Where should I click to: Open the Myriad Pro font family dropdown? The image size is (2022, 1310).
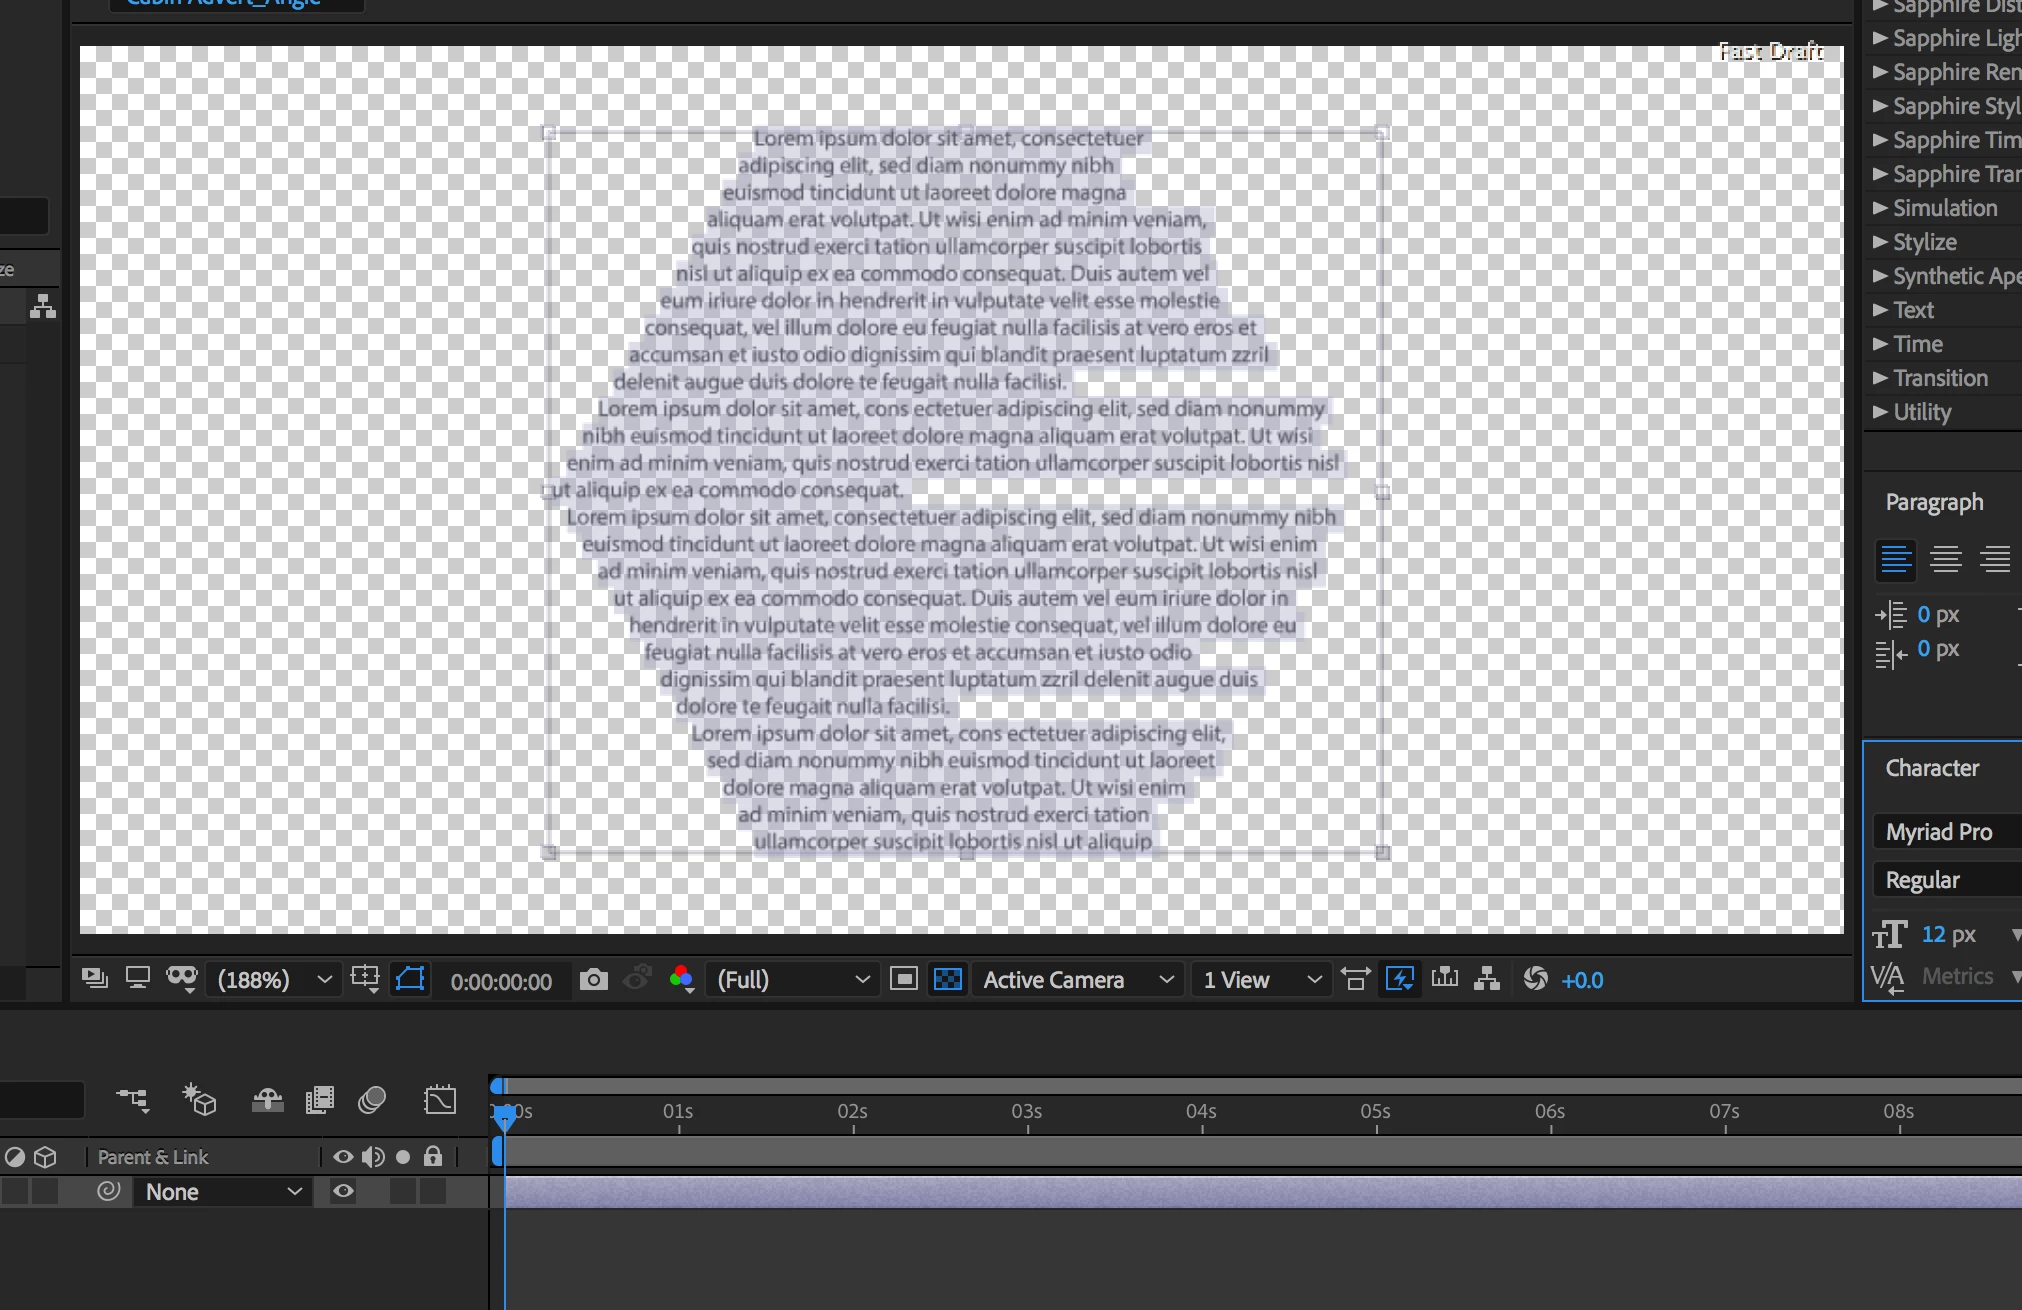(1947, 832)
